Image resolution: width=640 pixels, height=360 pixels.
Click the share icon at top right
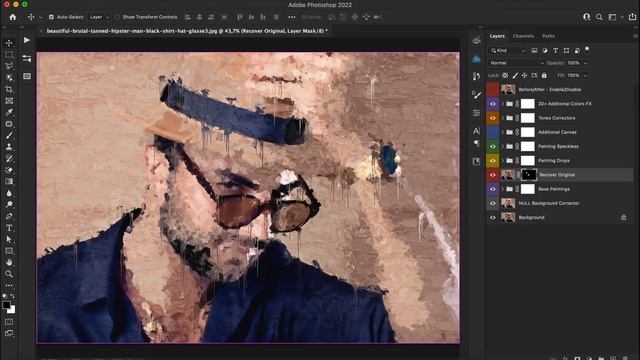coord(632,17)
